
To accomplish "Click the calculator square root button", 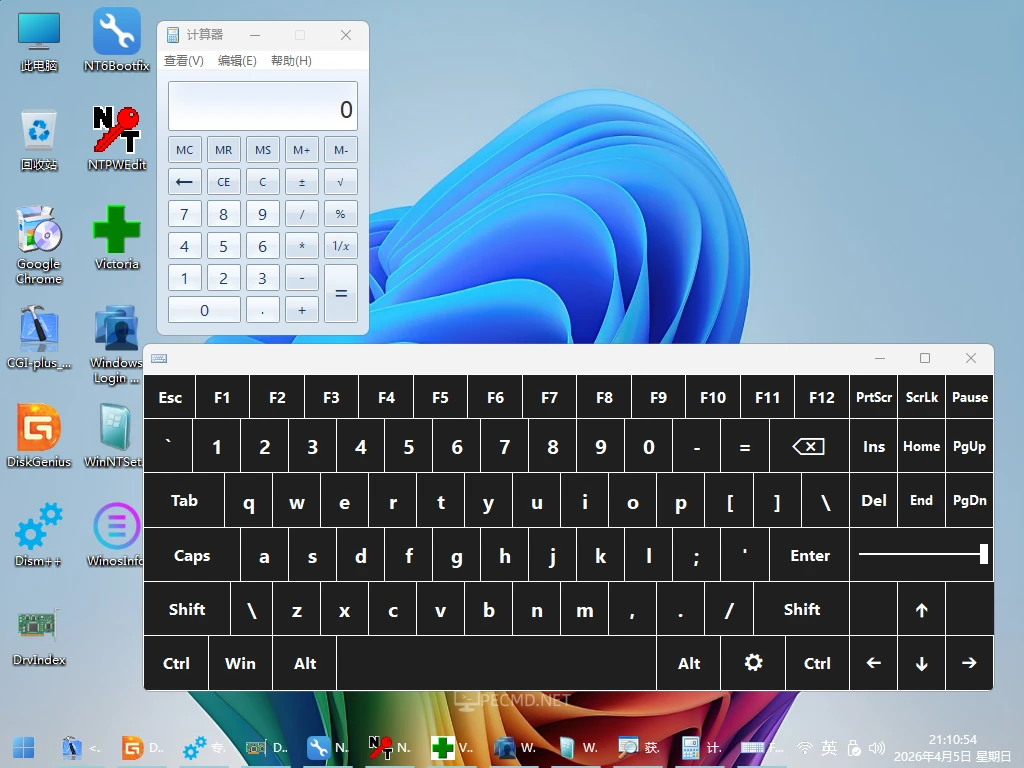I will 340,182.
